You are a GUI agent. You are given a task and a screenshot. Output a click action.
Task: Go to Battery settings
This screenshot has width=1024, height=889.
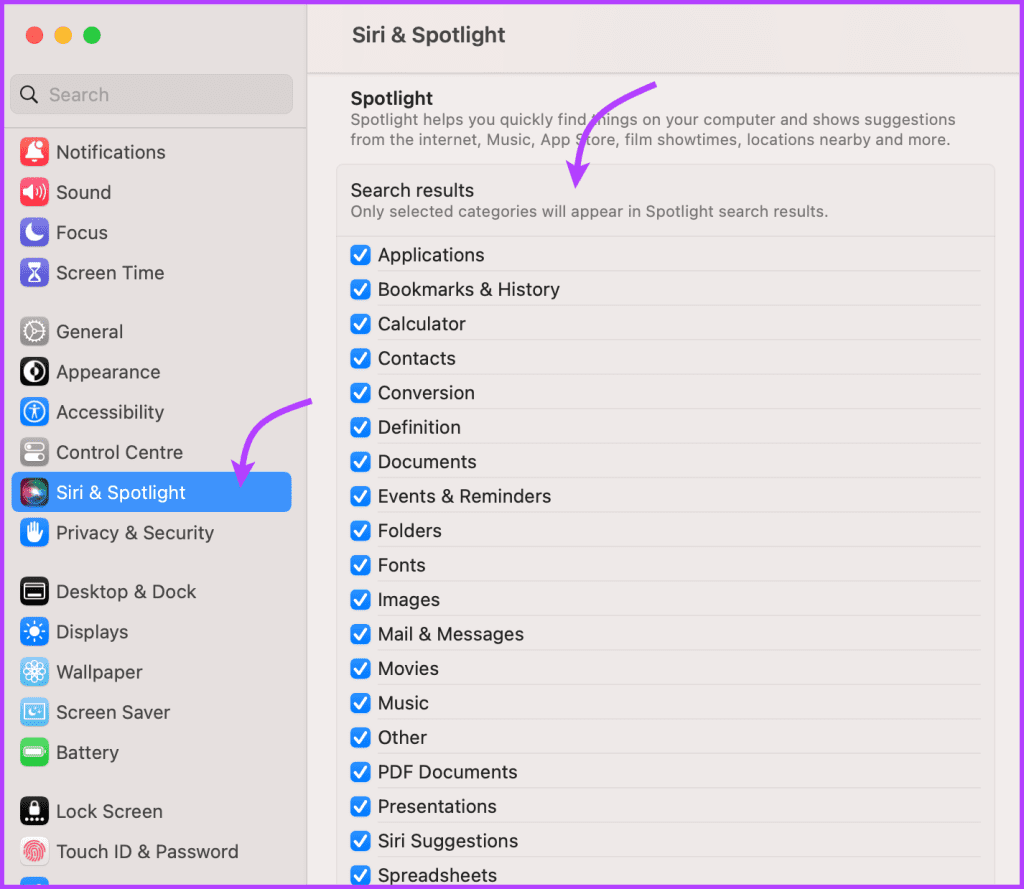[152, 752]
